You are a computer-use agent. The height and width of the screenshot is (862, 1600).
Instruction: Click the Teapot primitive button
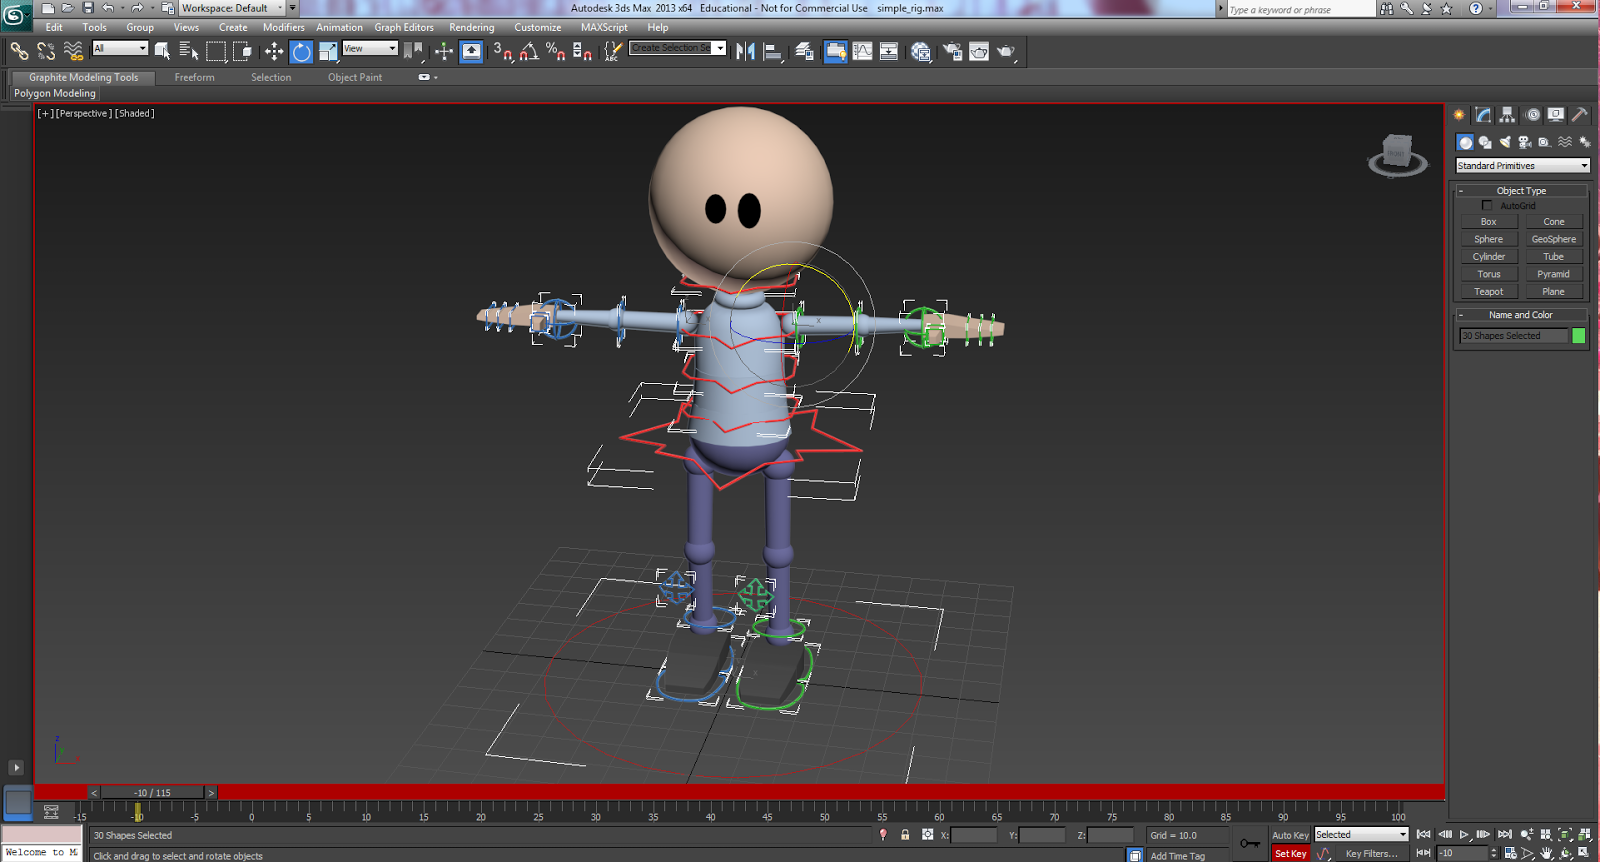[1488, 292]
